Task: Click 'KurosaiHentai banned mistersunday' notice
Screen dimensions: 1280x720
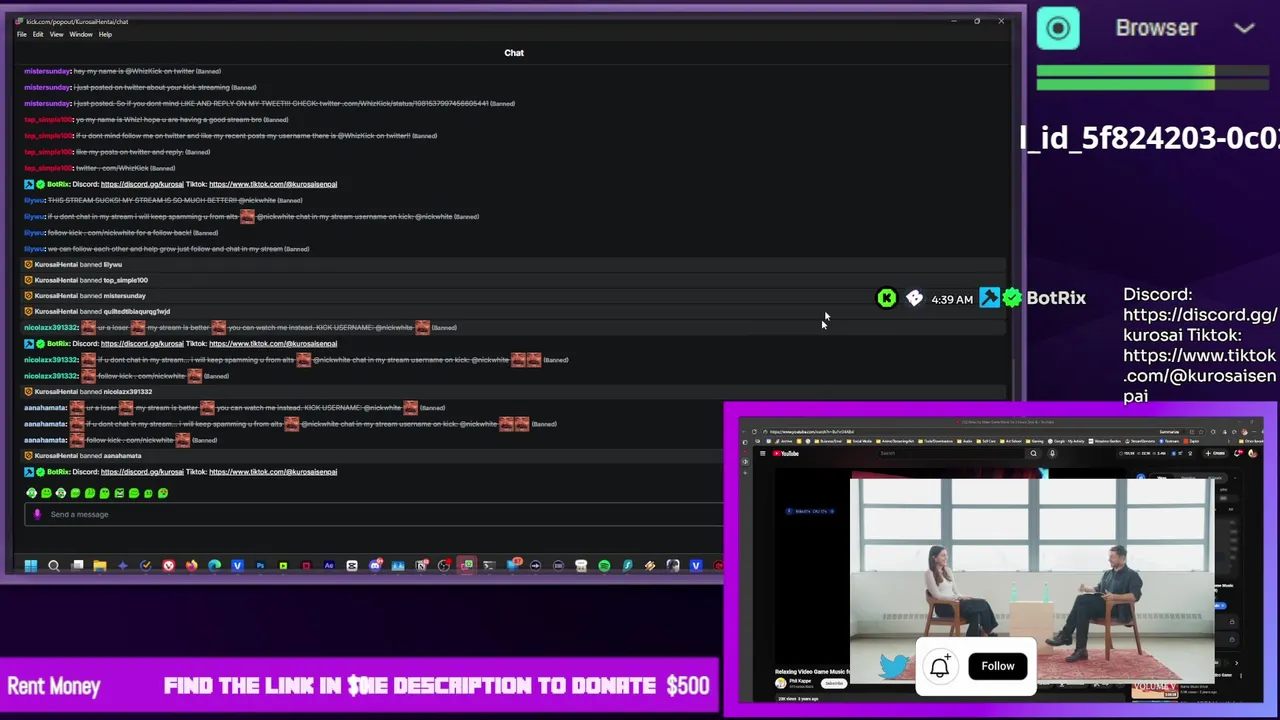Action: tap(515, 296)
